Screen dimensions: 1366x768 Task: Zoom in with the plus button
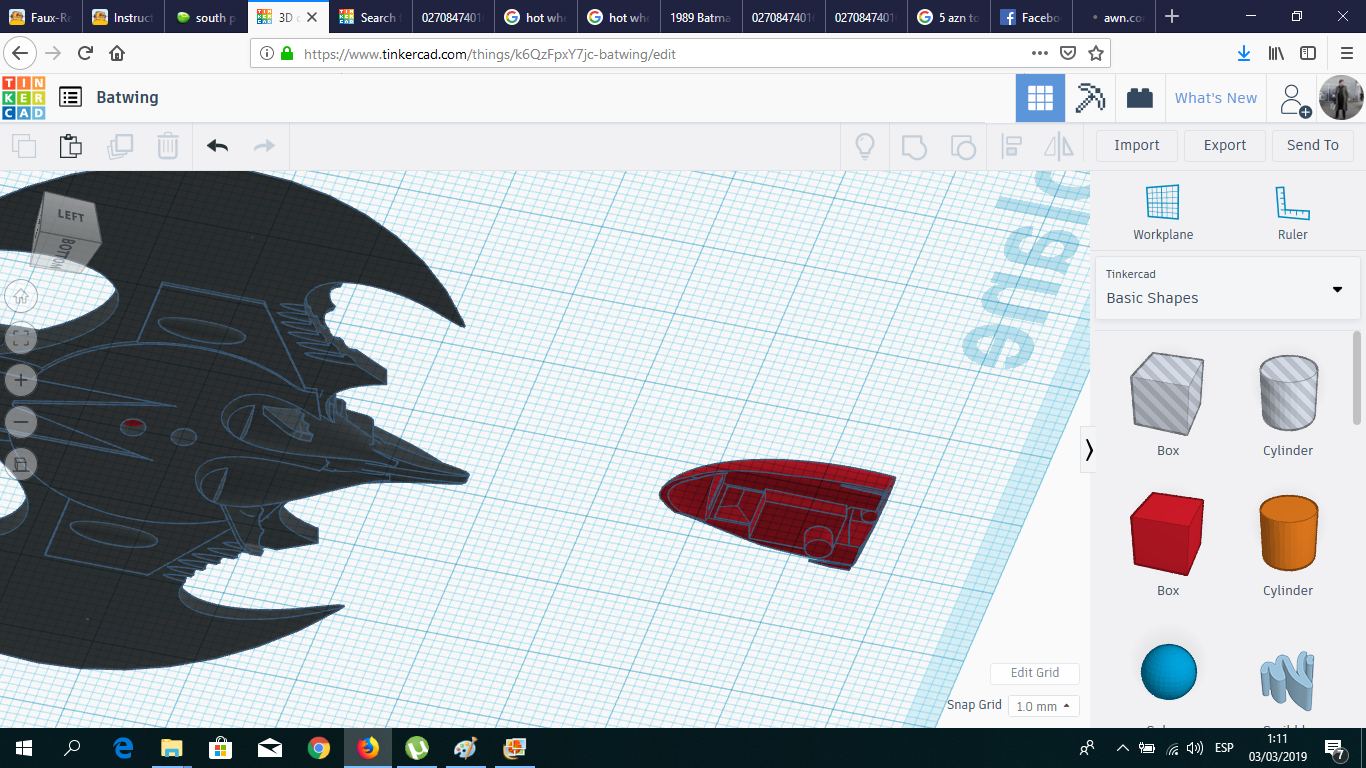21,380
